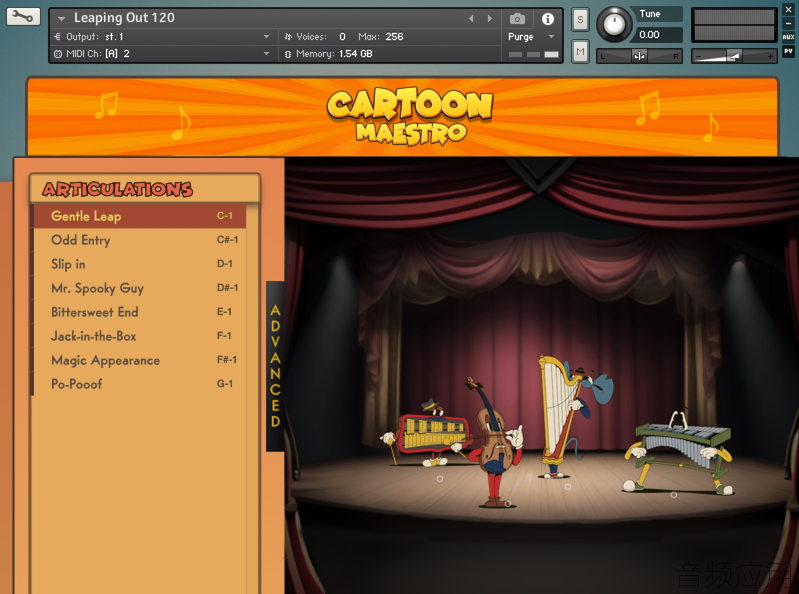Viewport: 799px width, 594px height.
Task: Open the snapshot view camera icon
Action: coord(517,19)
